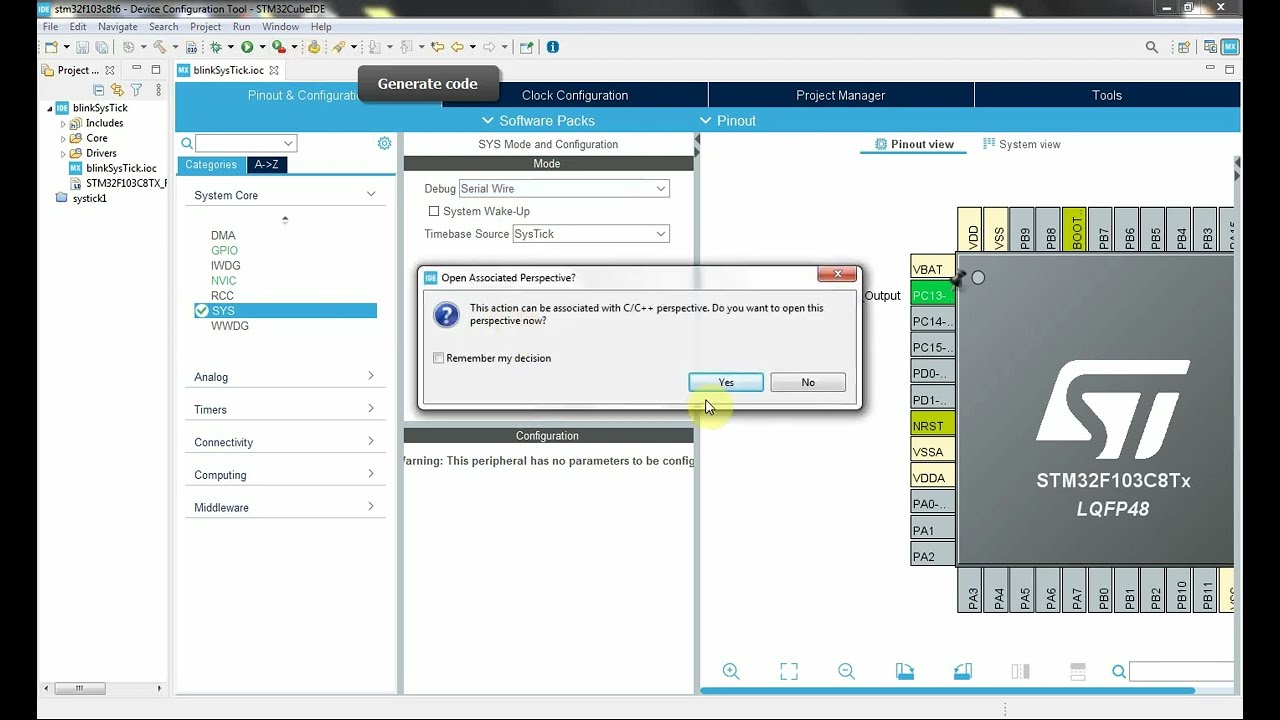Select the Pinout view button
The image size is (1280, 720).
pos(914,144)
